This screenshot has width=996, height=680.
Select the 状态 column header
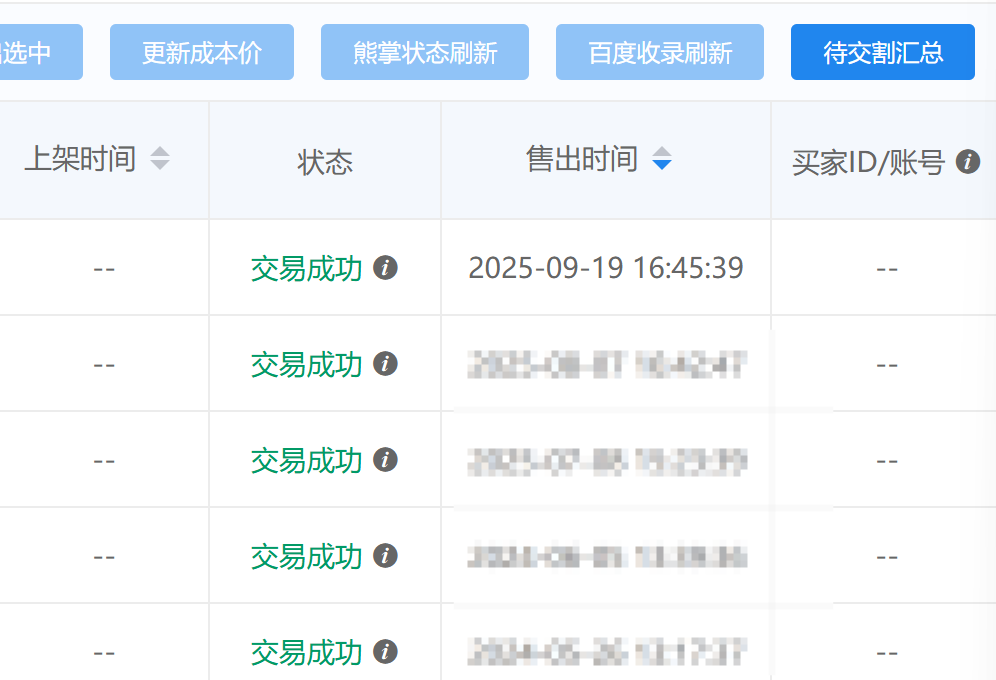(x=325, y=162)
